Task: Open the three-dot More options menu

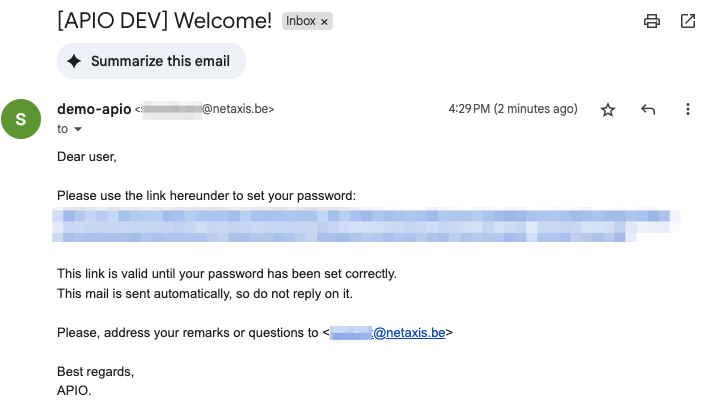Action: pyautogui.click(x=688, y=109)
